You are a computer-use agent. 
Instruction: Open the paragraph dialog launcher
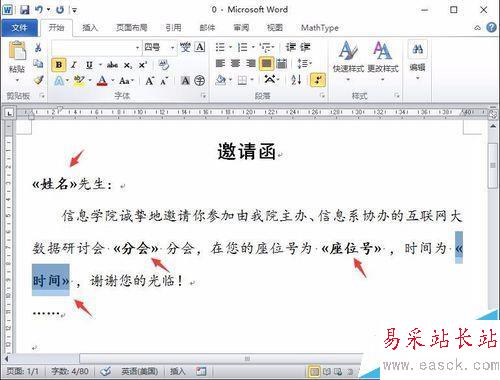pos(322,96)
